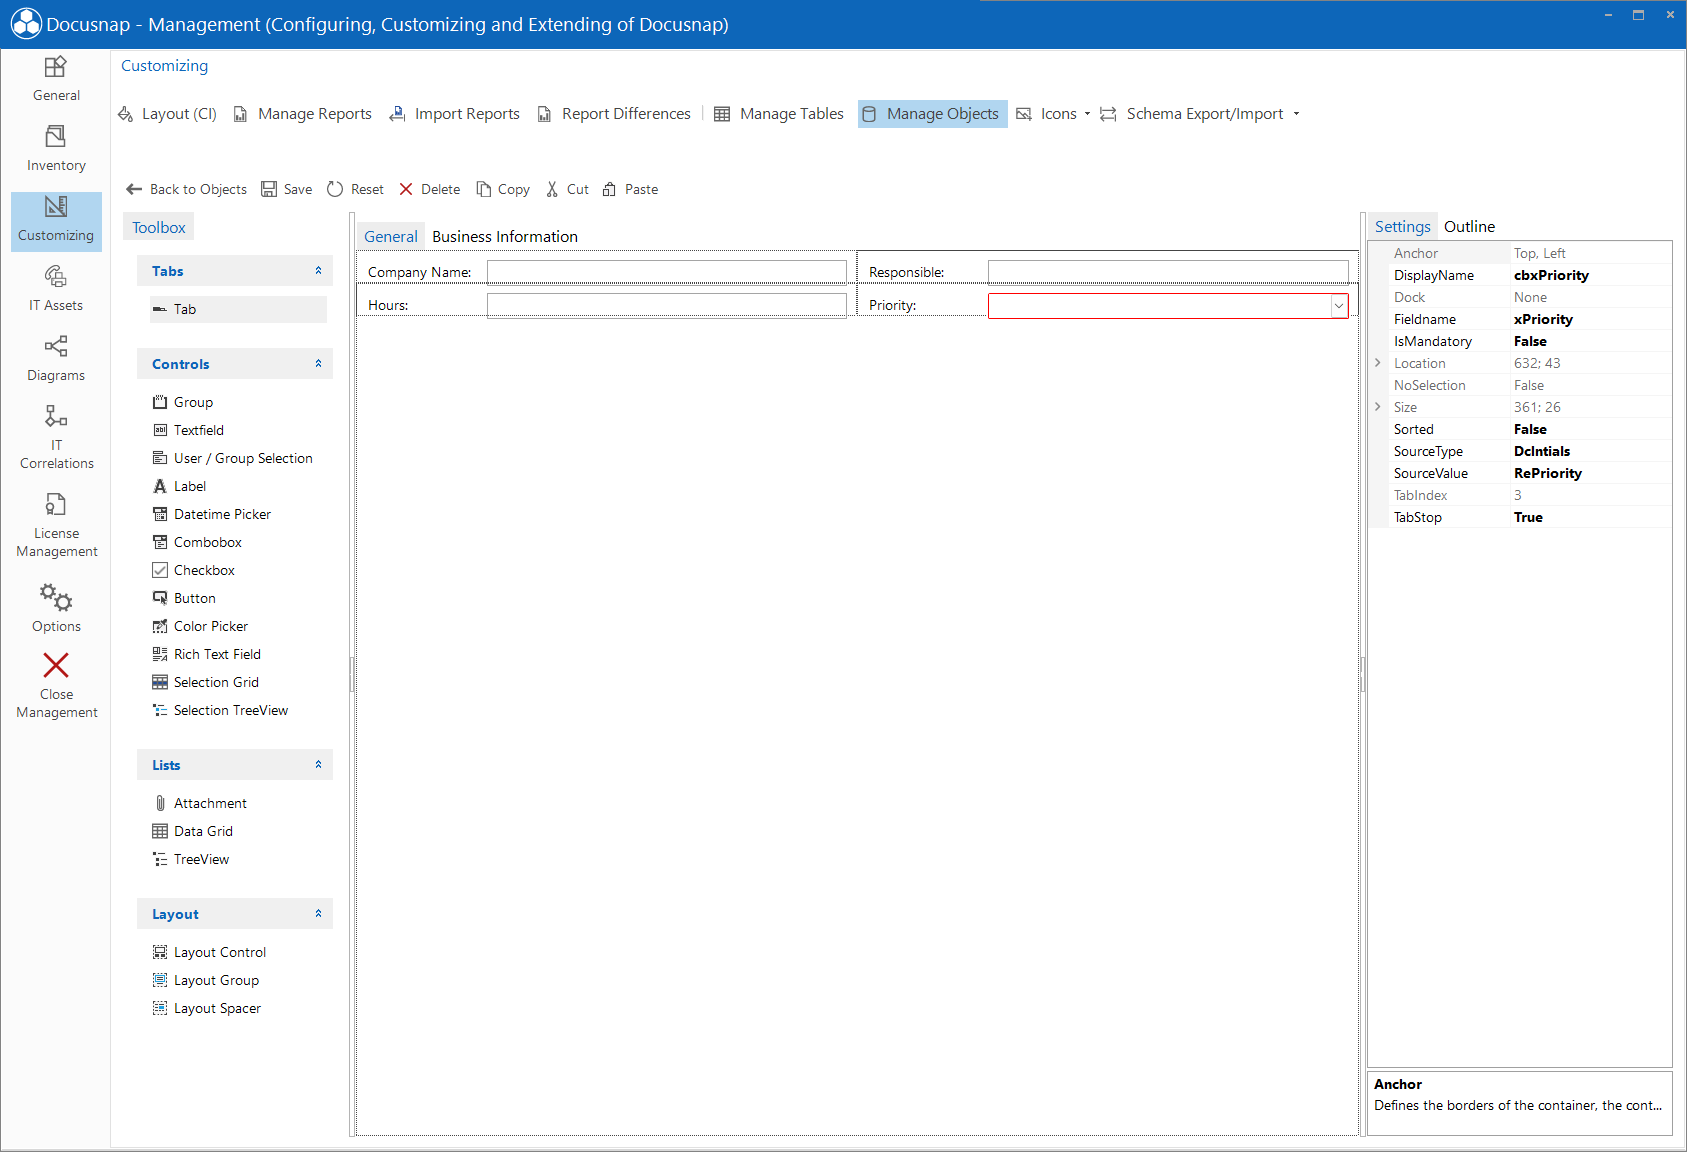1687x1152 pixels.
Task: Go Back to Objects
Action: point(186,189)
